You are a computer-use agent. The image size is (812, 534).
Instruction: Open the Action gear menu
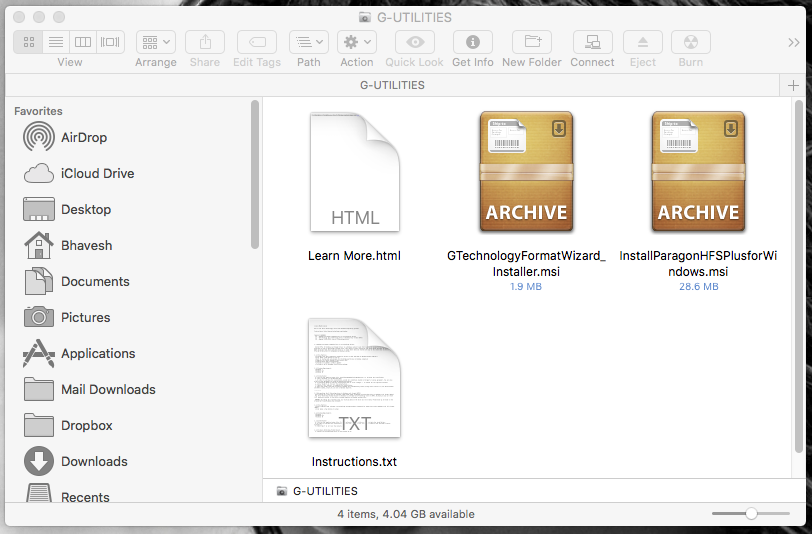[x=357, y=42]
